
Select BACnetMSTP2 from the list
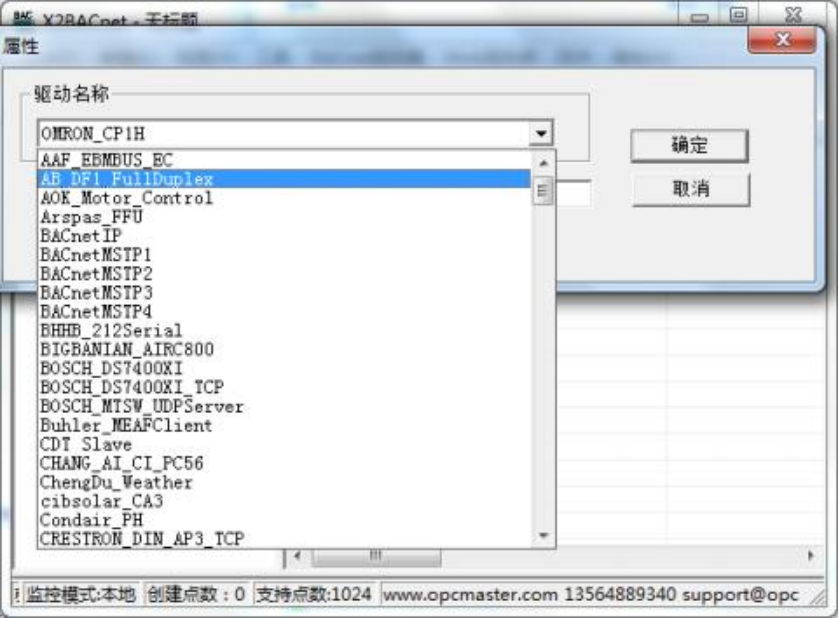284,273
